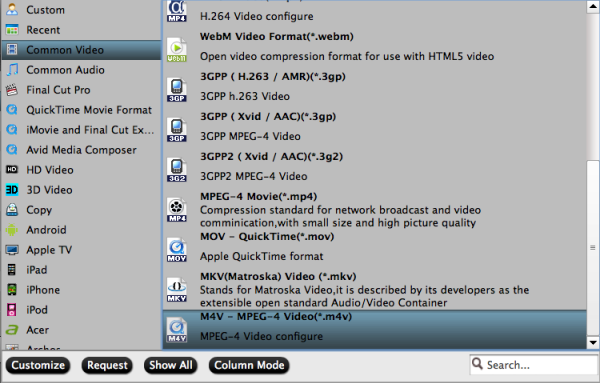Select iMovie and Final Cut Ex... category

(90, 130)
